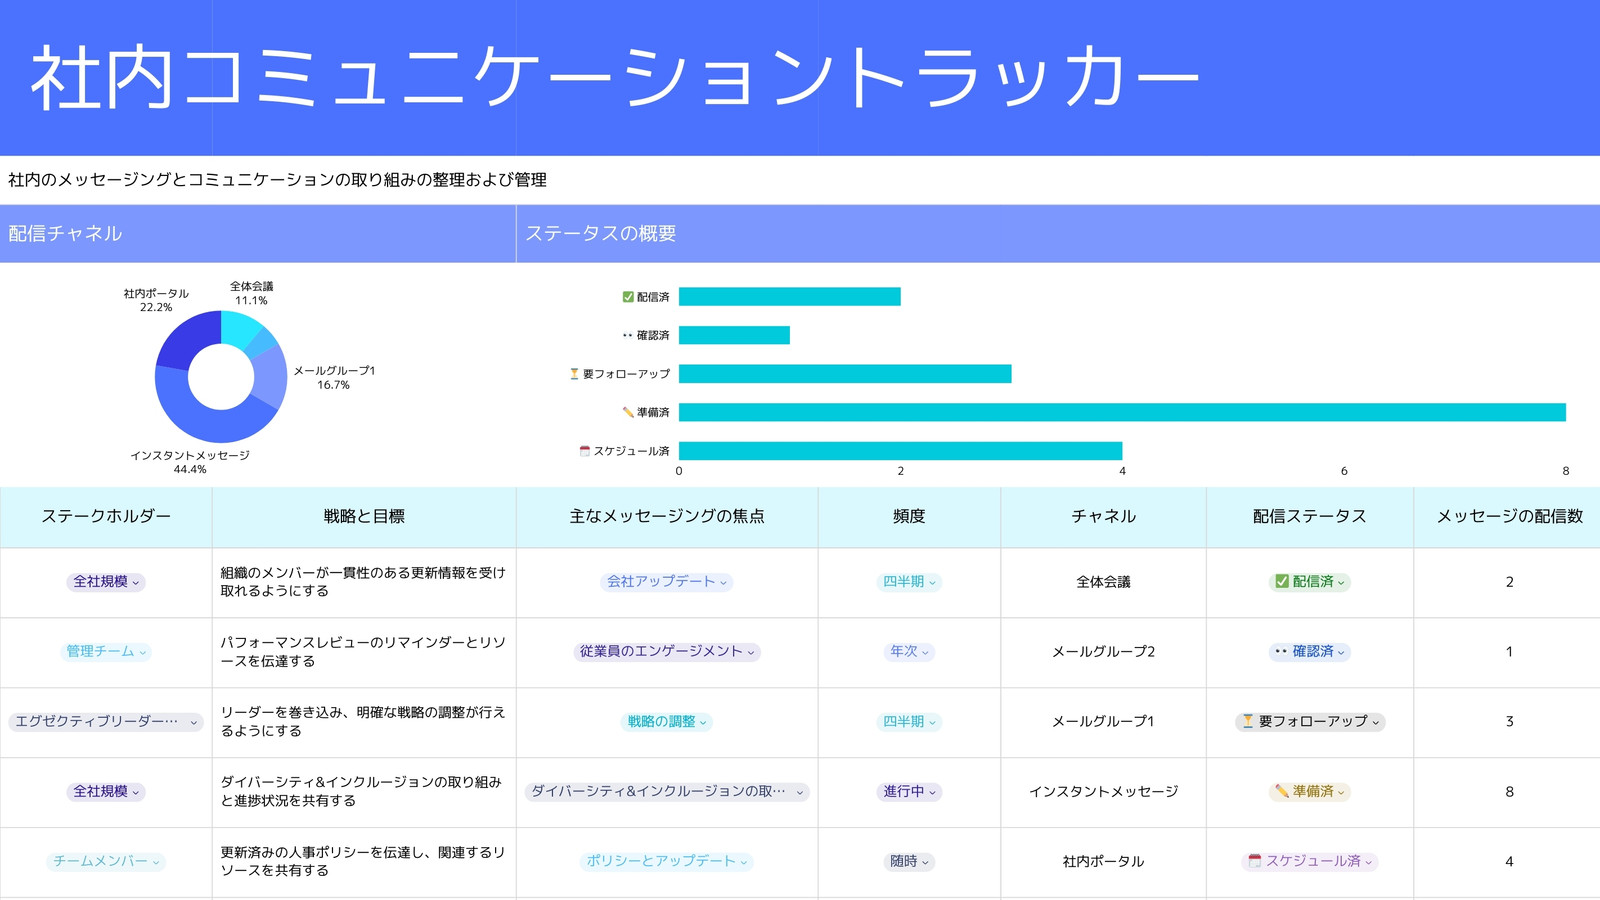Click green check in 配信済 status chip
The image size is (1600, 900).
click(x=1281, y=581)
